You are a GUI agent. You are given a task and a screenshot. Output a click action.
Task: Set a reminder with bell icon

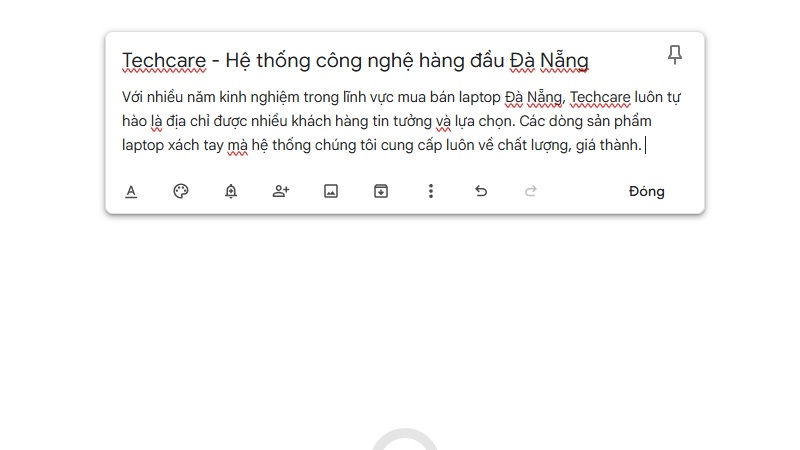[x=231, y=191]
